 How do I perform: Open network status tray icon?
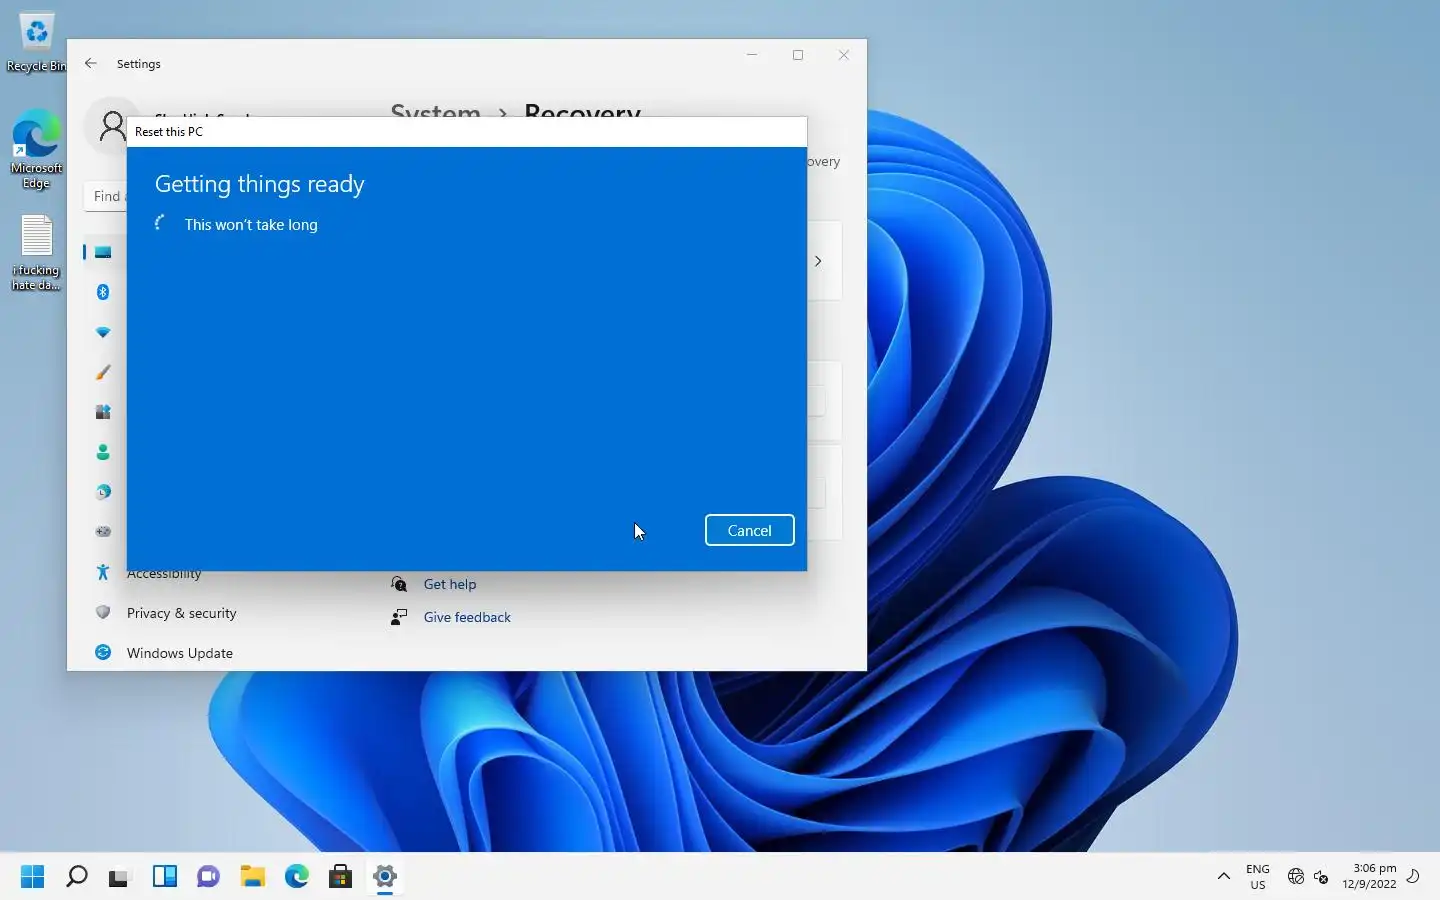pyautogui.click(x=1296, y=877)
